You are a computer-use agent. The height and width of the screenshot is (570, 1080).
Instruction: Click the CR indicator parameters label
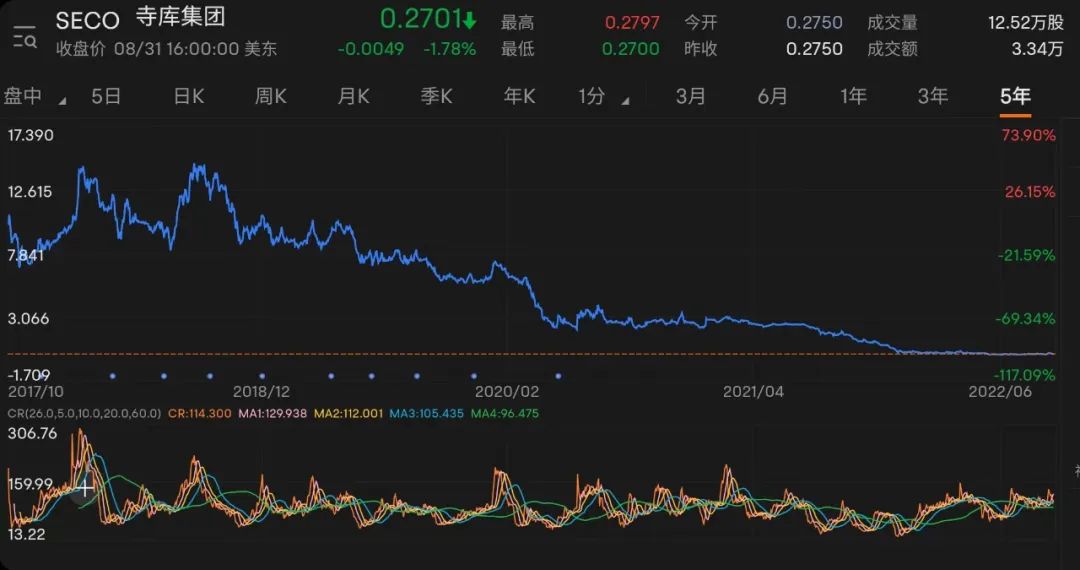coord(84,414)
